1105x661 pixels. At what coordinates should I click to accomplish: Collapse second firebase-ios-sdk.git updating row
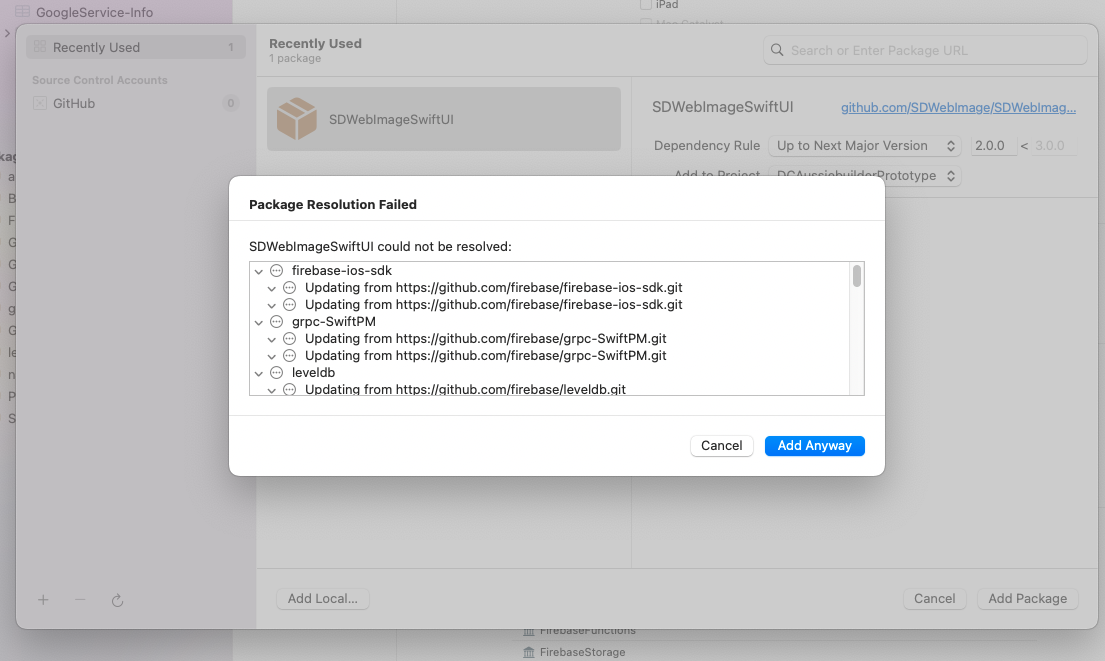click(x=271, y=305)
